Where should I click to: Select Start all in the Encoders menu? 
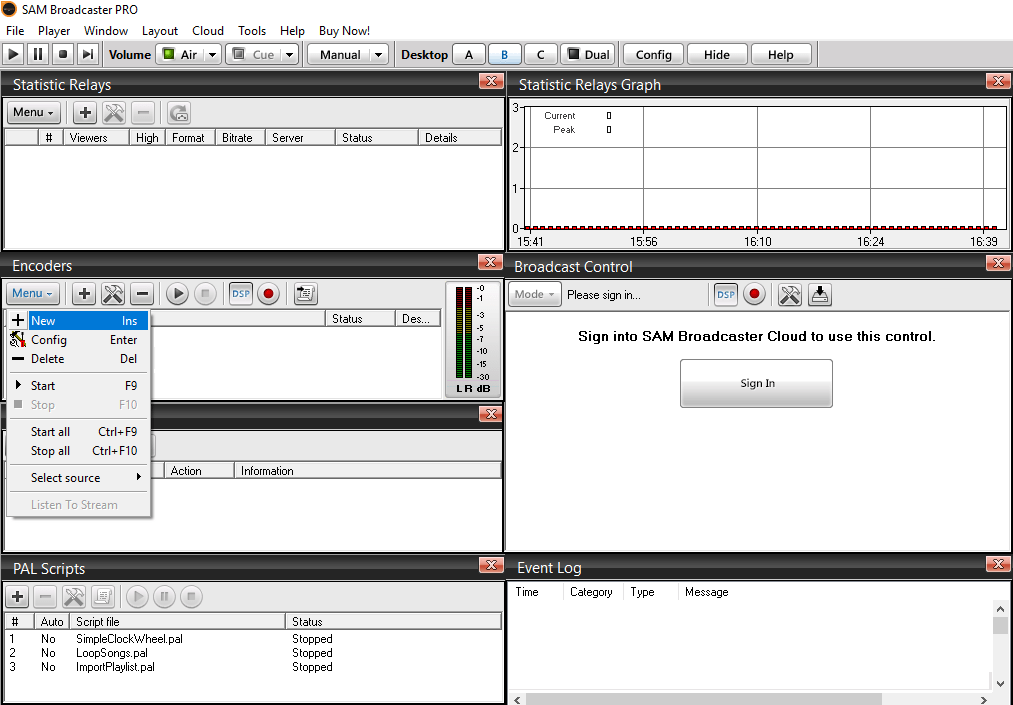[78, 432]
